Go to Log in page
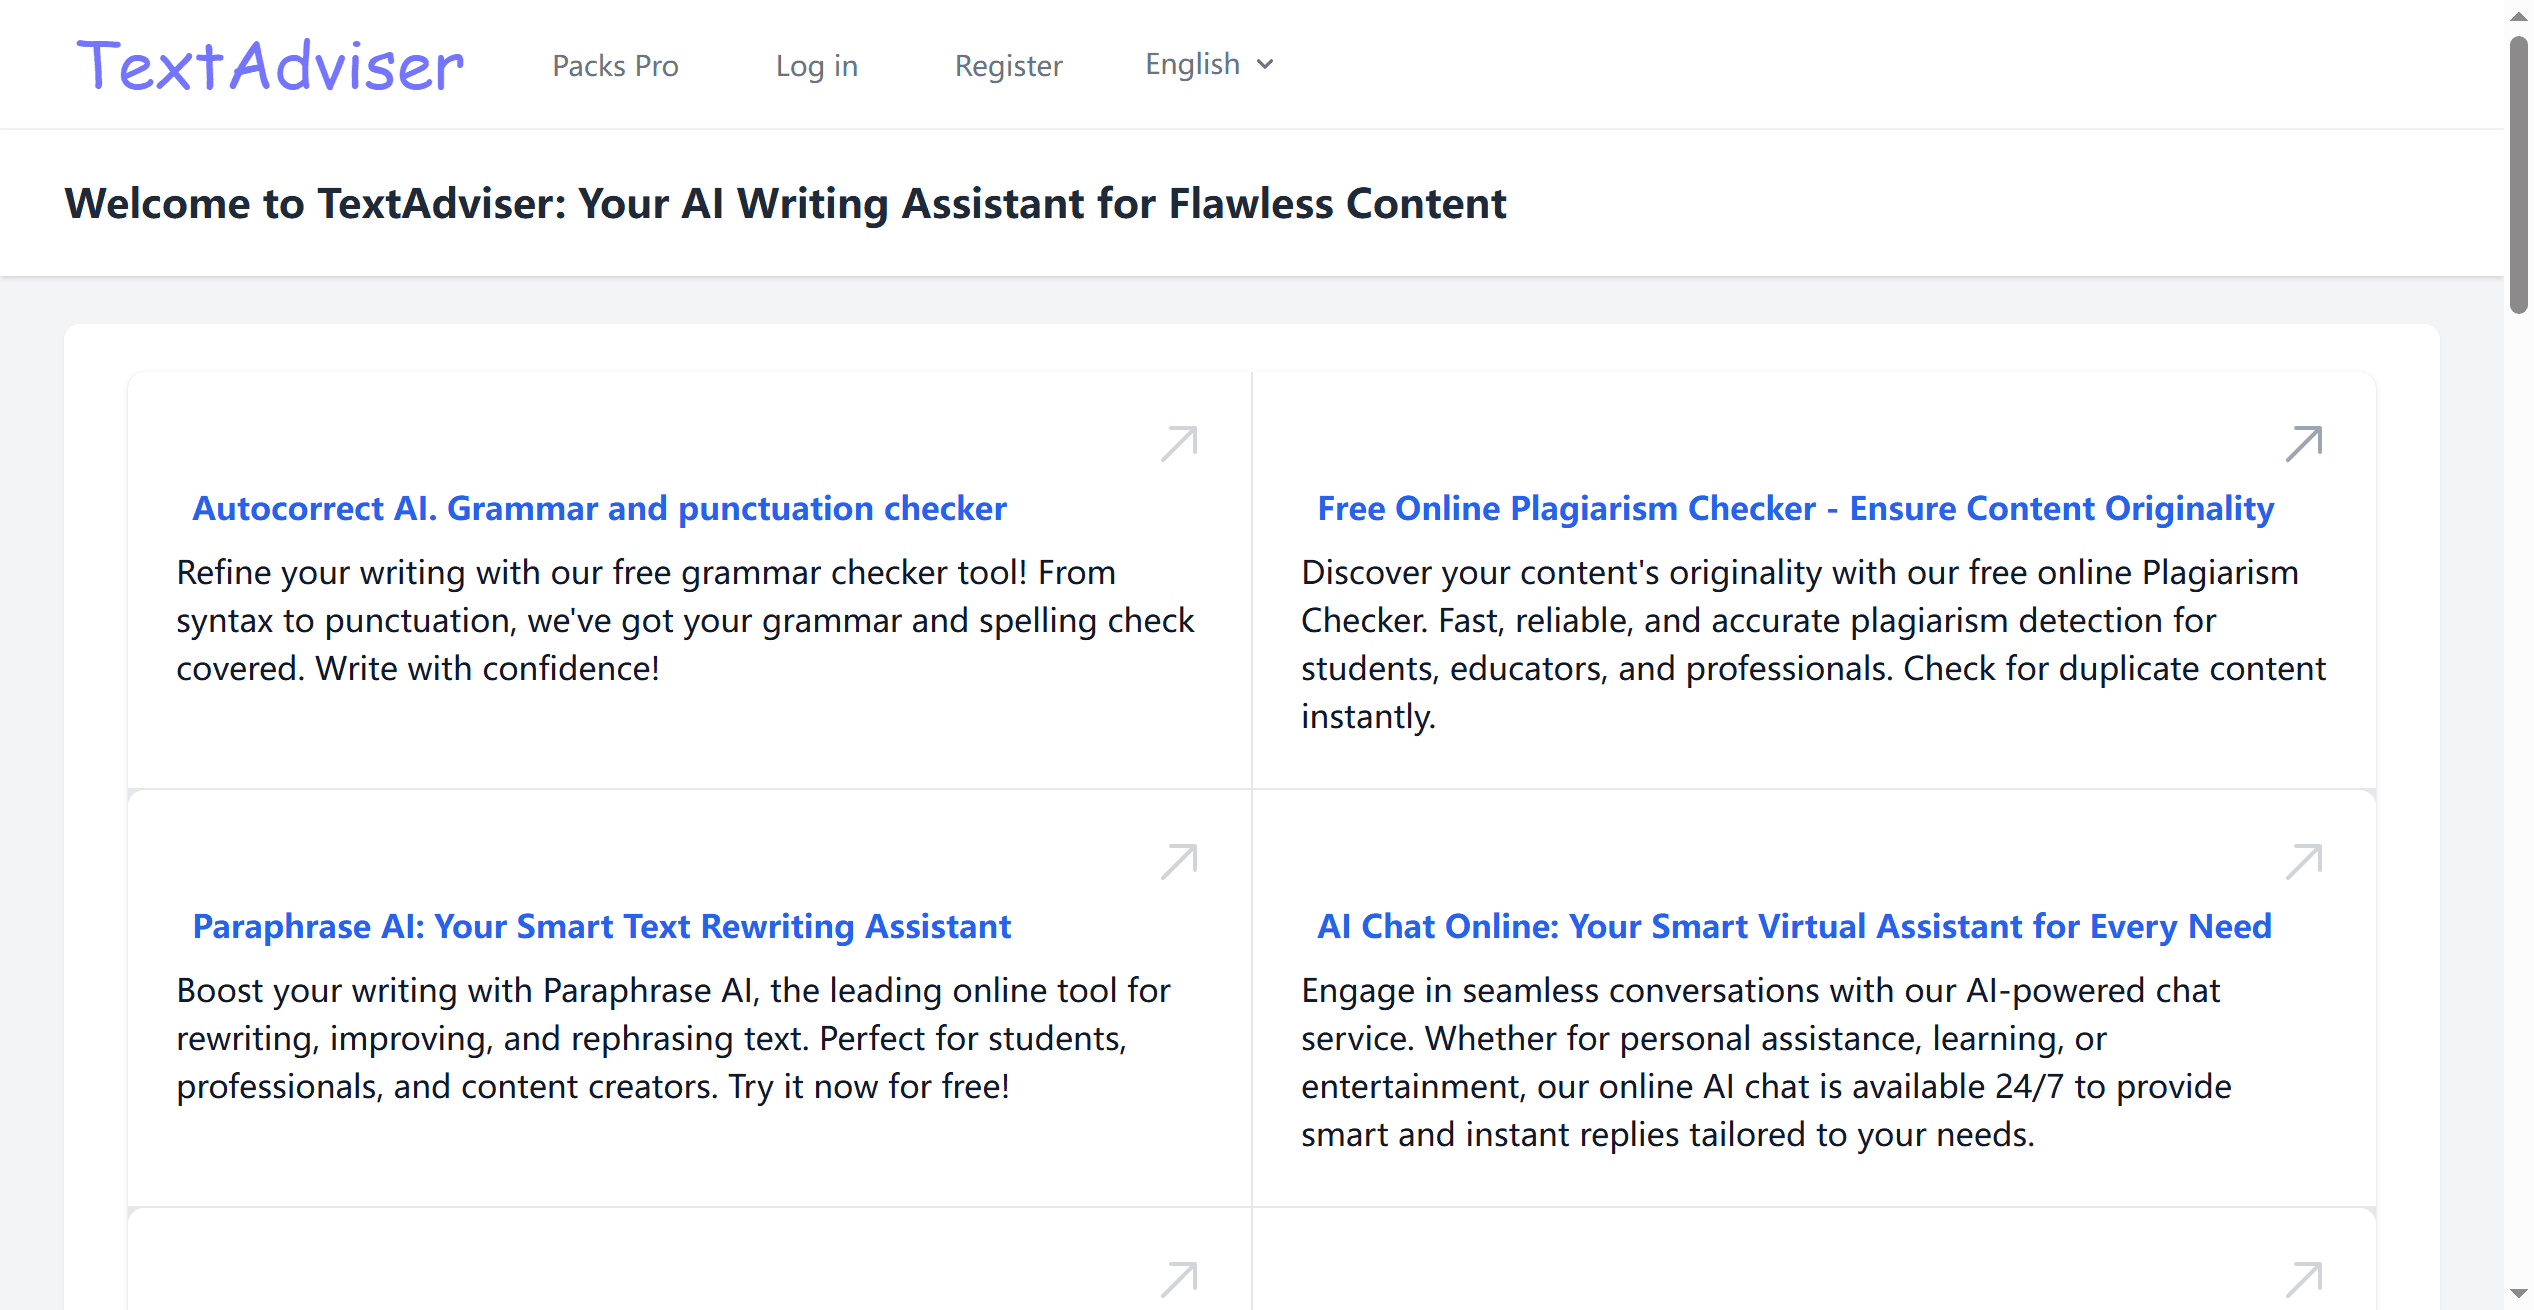This screenshot has width=2534, height=1310. pos(816,66)
